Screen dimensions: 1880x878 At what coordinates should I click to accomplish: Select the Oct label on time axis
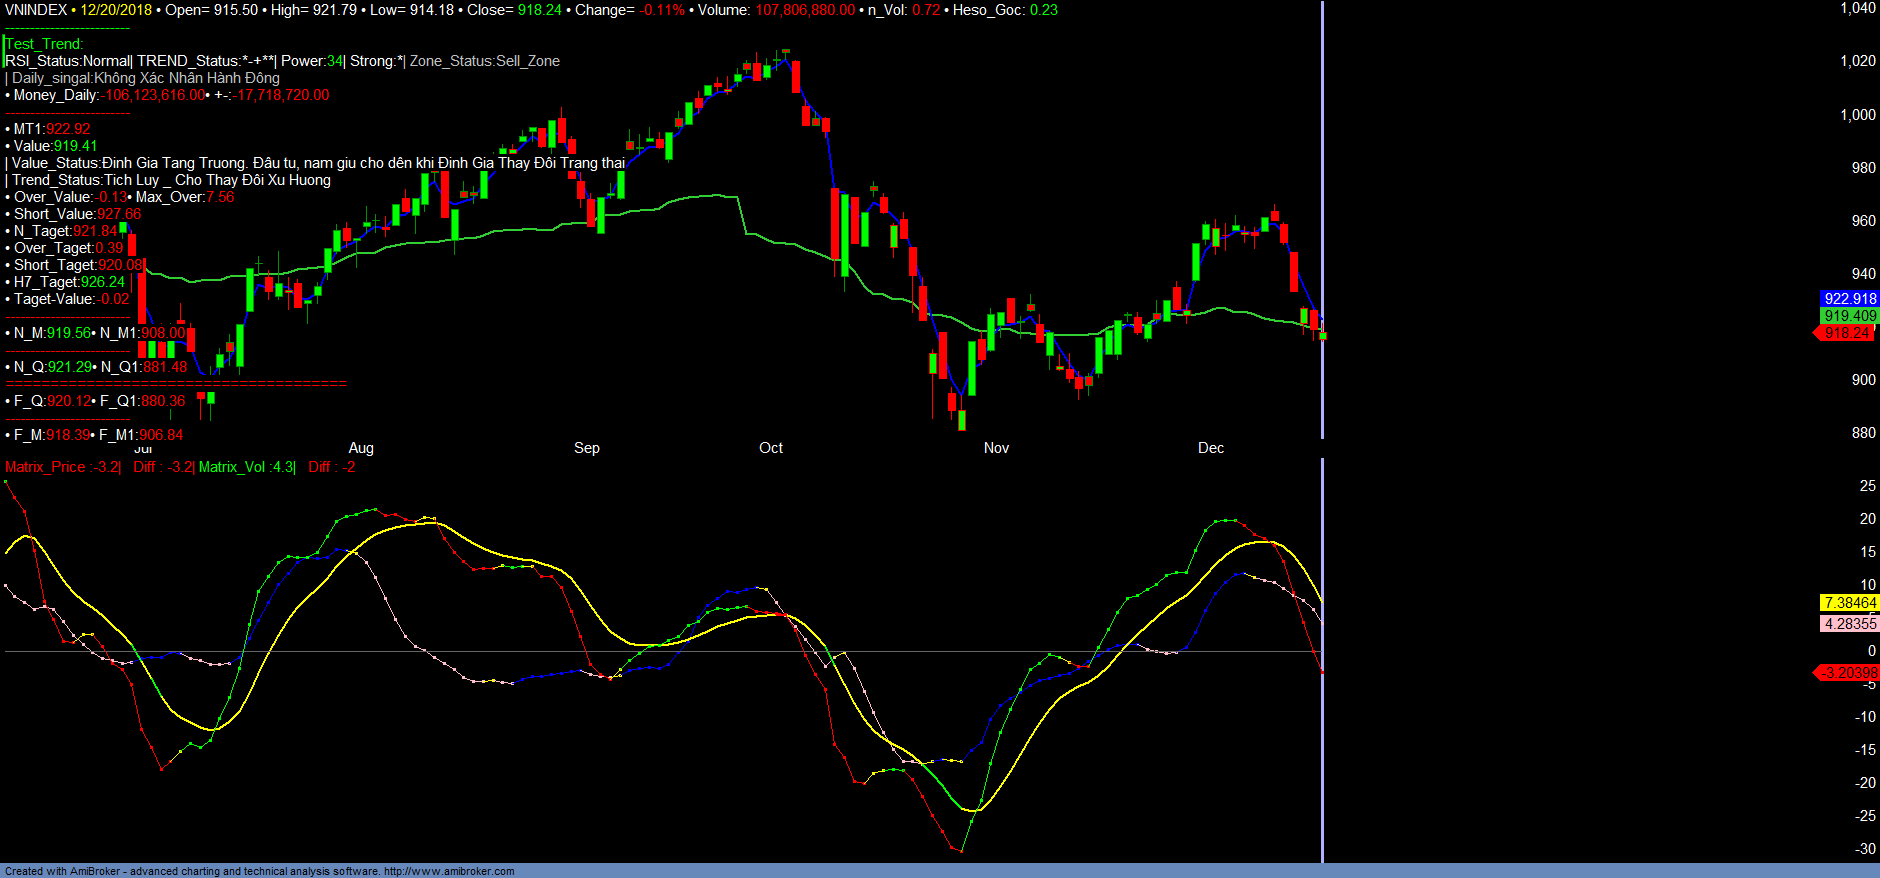pos(771,448)
